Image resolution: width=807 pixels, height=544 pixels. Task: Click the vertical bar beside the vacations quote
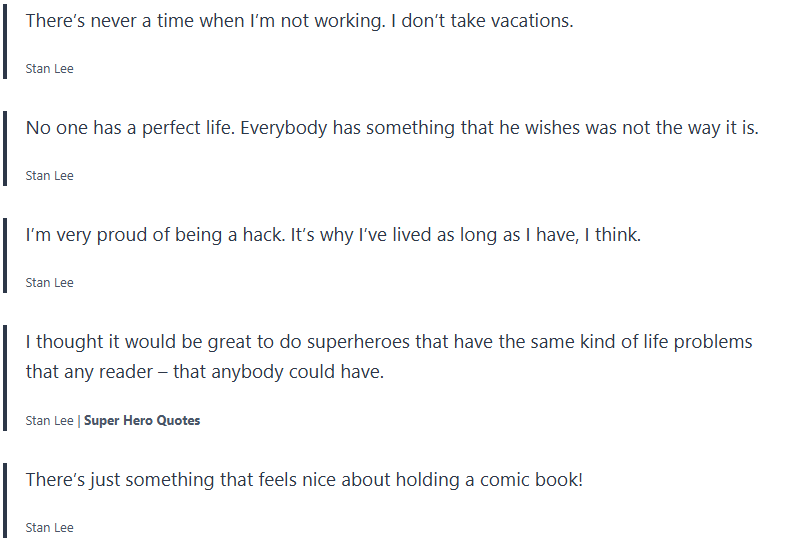coord(5,42)
